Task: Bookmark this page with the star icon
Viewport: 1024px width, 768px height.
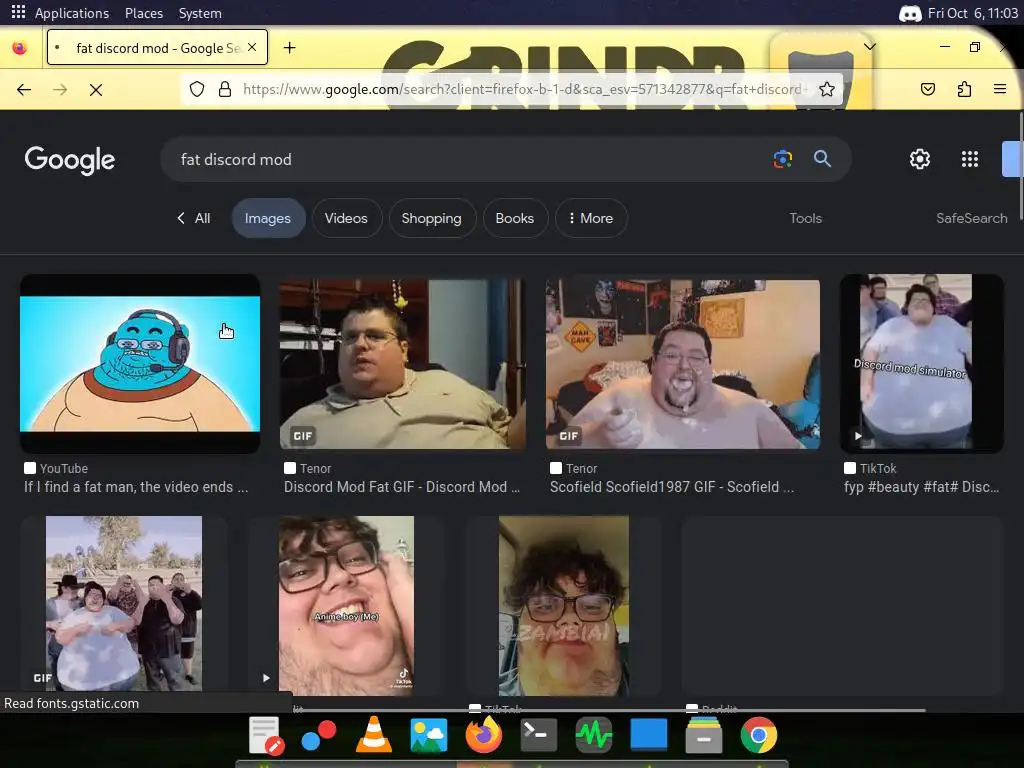Action: click(827, 89)
